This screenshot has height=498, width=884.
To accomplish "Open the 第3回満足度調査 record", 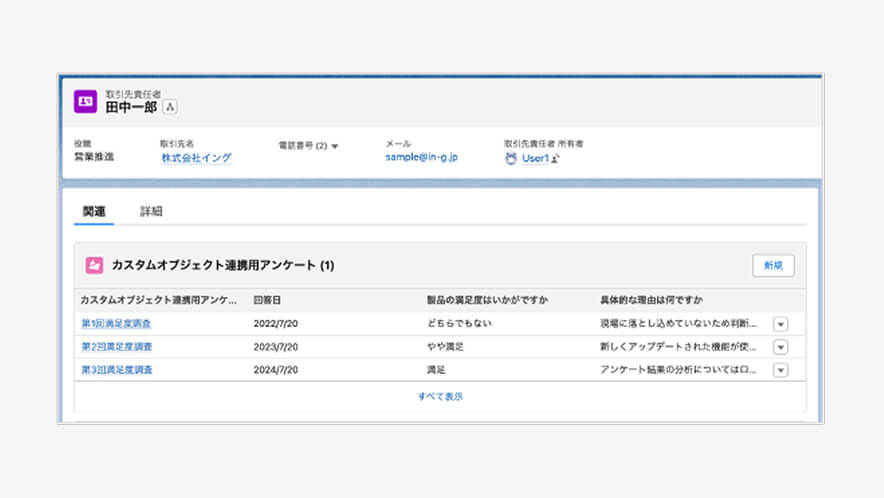I will coord(117,370).
